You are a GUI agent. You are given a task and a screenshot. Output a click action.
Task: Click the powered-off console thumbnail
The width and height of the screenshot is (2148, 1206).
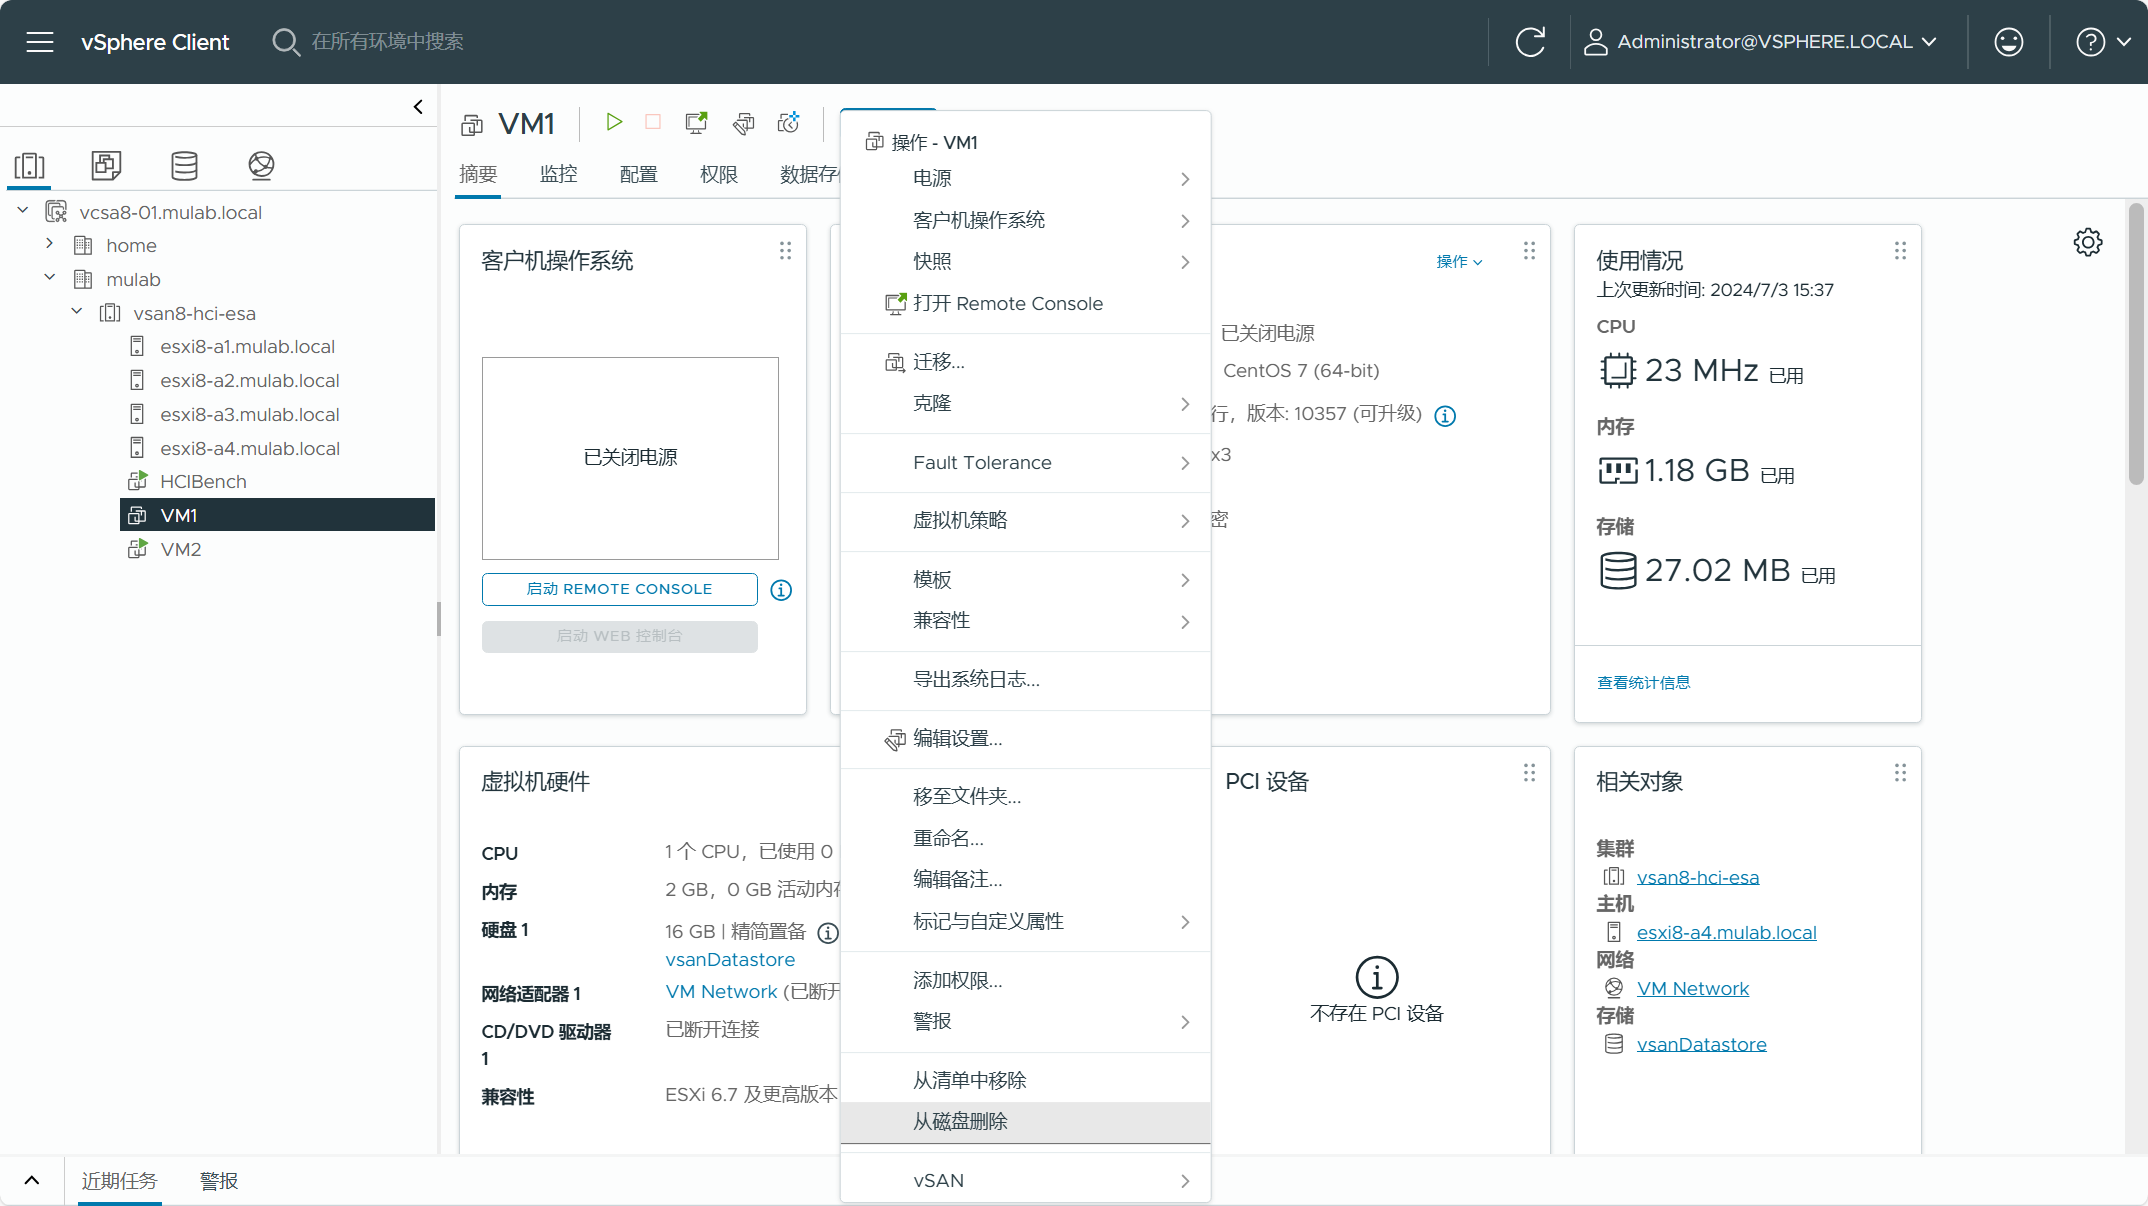(630, 458)
